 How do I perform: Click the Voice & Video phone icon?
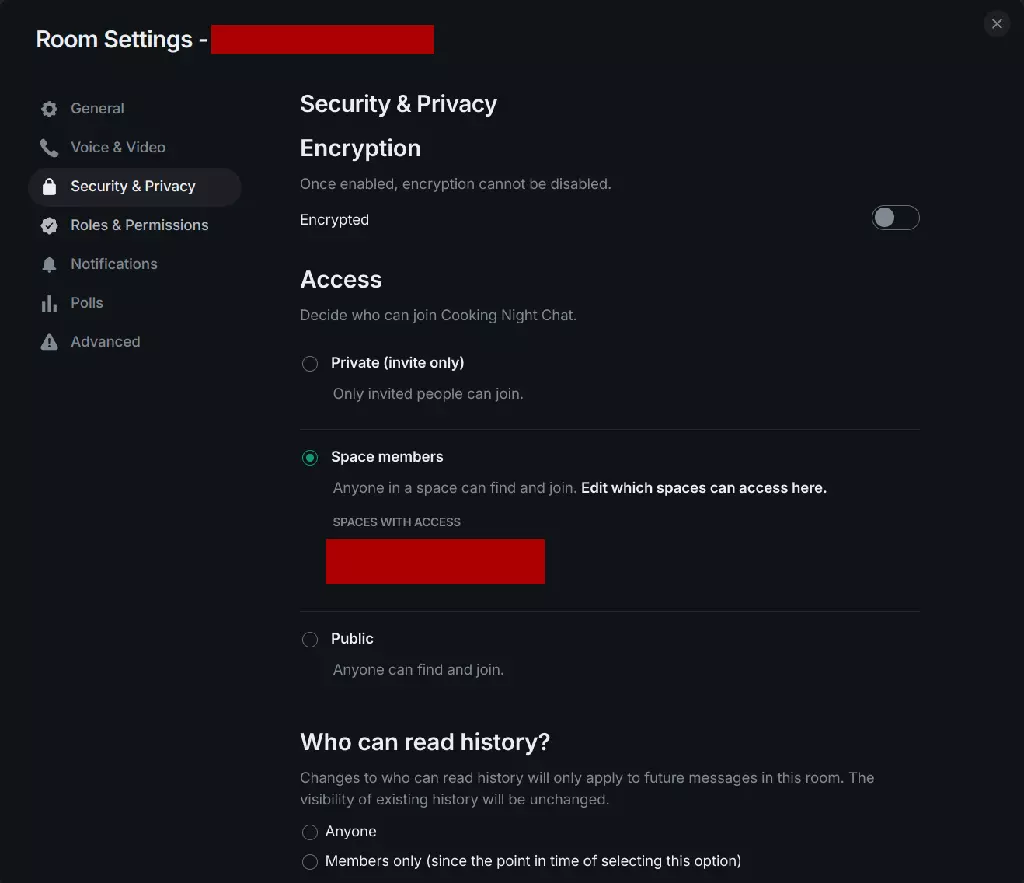click(49, 148)
